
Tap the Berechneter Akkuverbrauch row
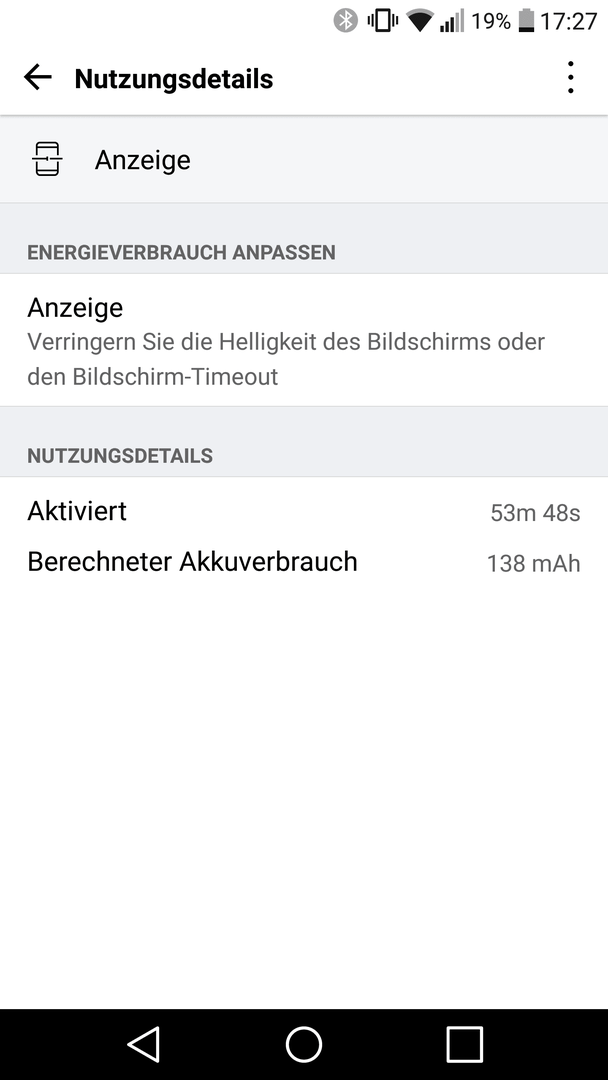click(x=304, y=562)
